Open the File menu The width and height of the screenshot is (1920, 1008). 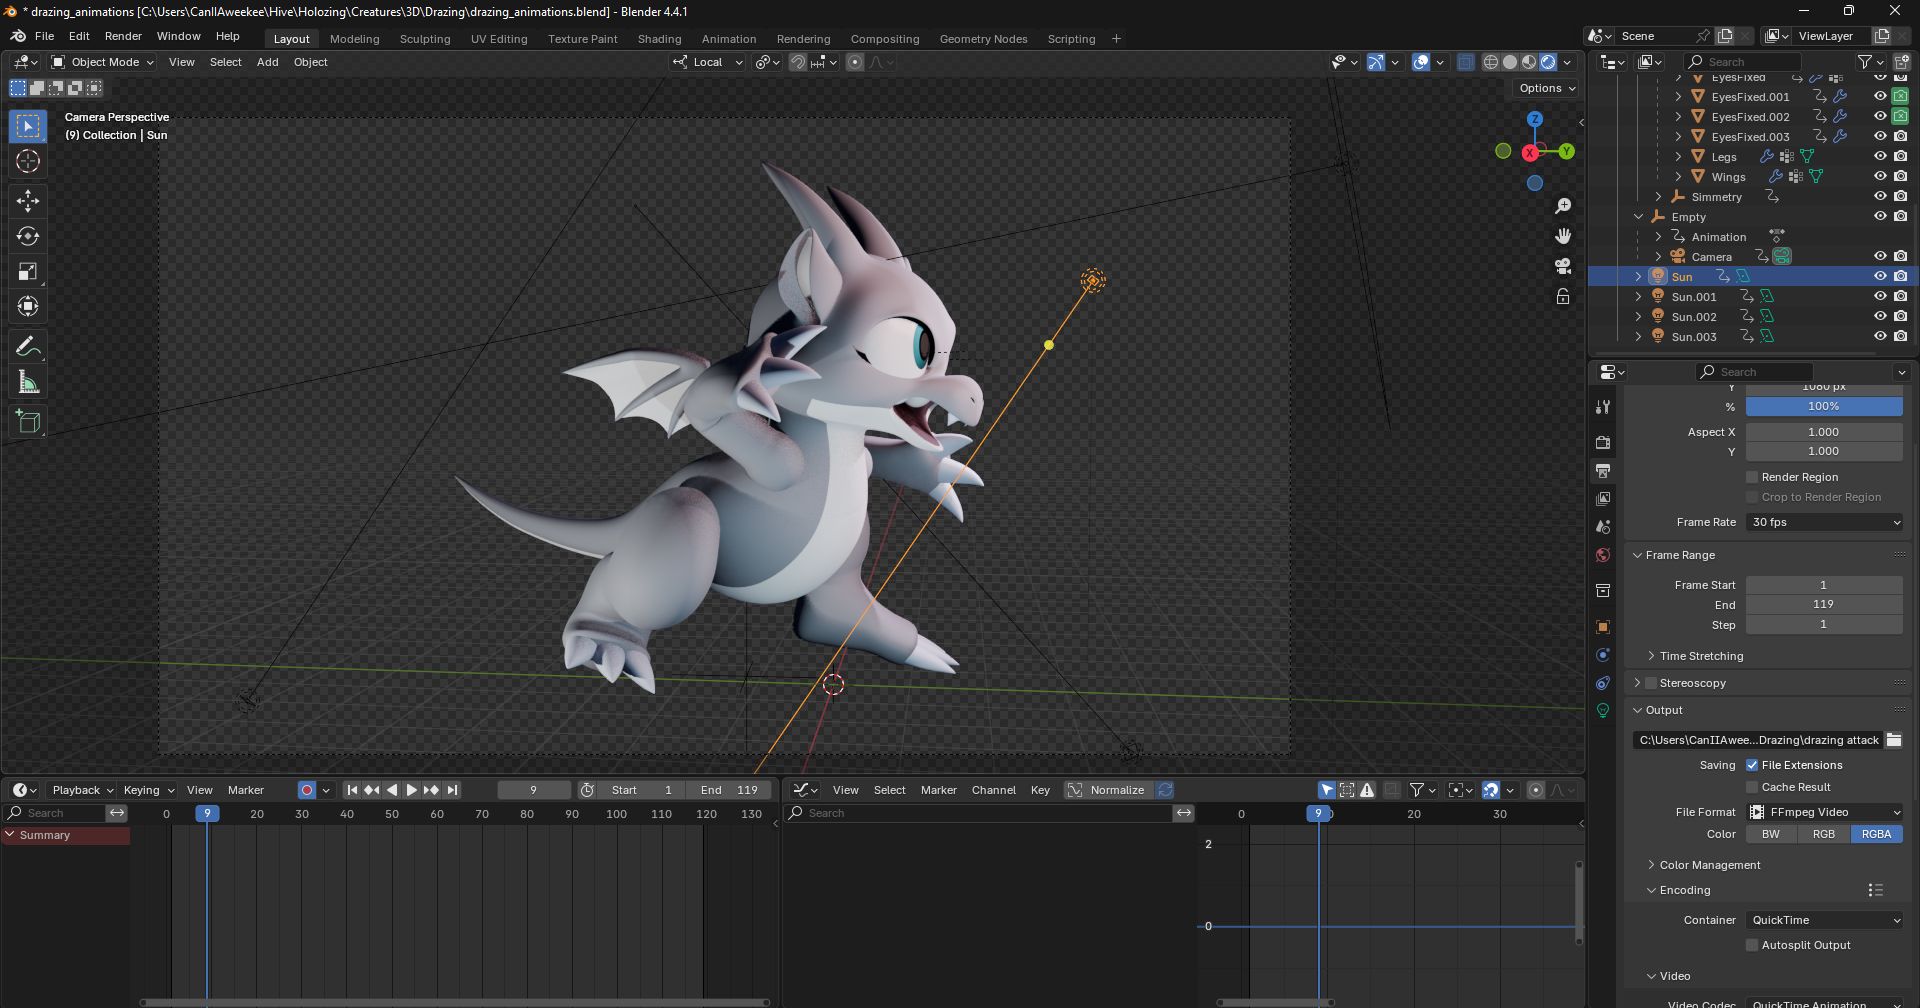tap(44, 36)
